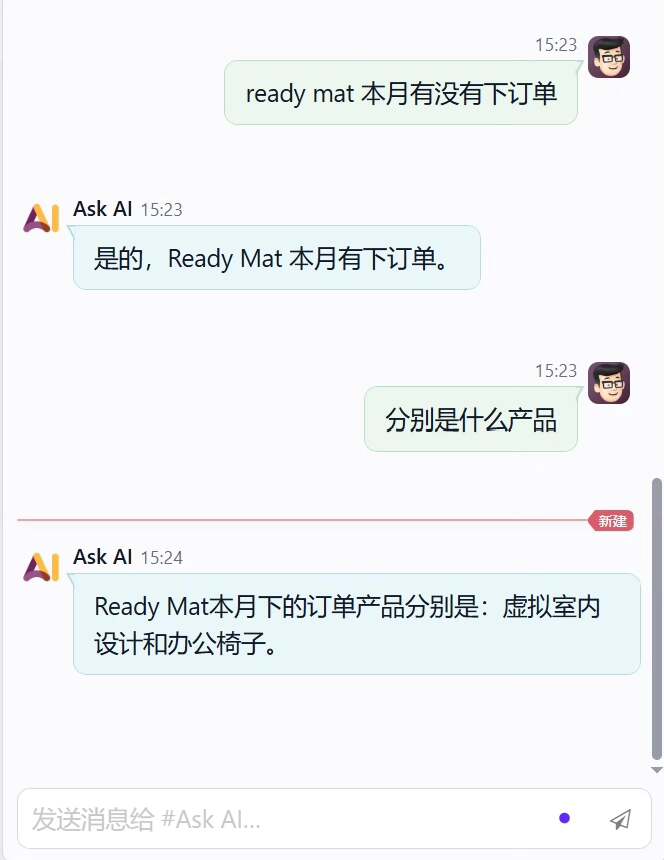Click Ask AI sender name at 15:23

click(x=103, y=209)
